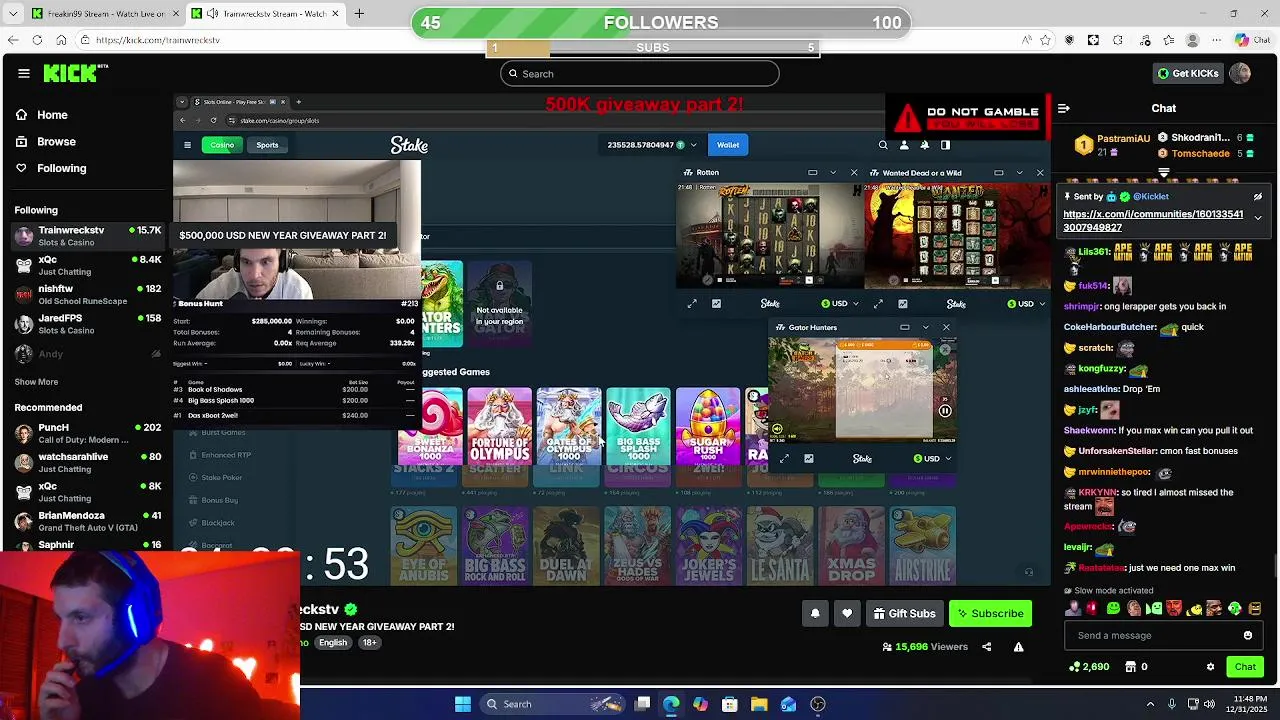Viewport: 1280px width, 720px height.
Task: Reload the page
Action: point(37,40)
